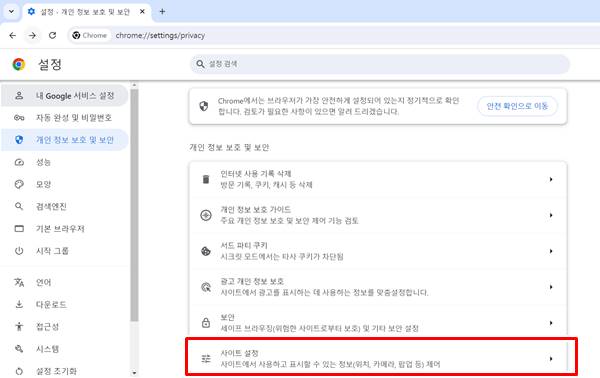Click the magnifier icon in 설정 검색
The image size is (600, 378).
pos(200,64)
